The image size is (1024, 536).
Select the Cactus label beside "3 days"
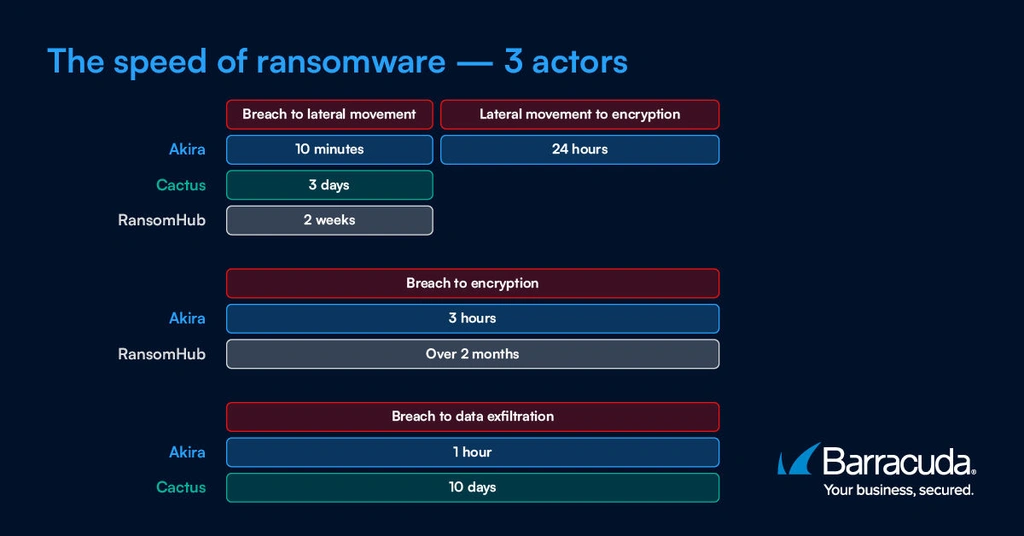coord(181,185)
